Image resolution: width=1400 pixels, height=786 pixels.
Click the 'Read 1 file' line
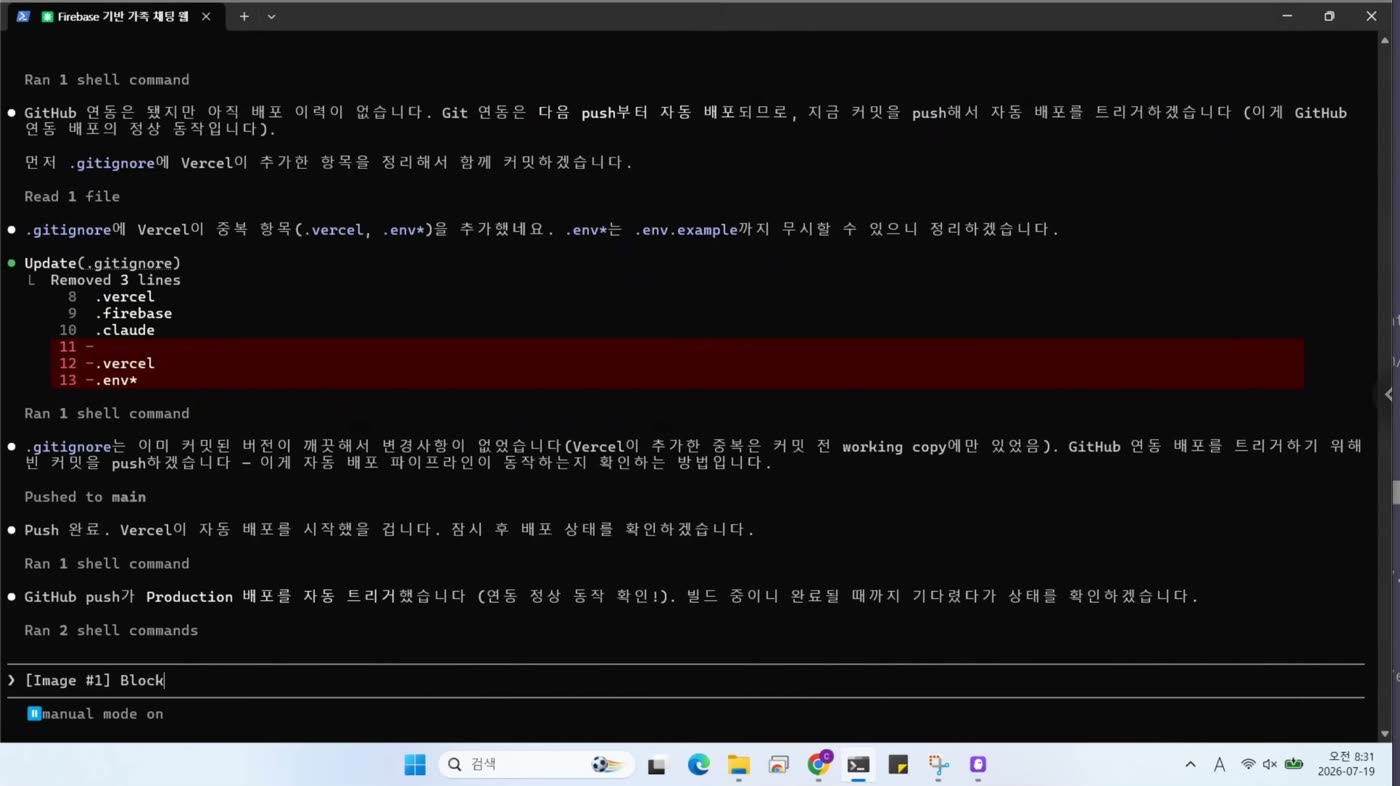(72, 196)
